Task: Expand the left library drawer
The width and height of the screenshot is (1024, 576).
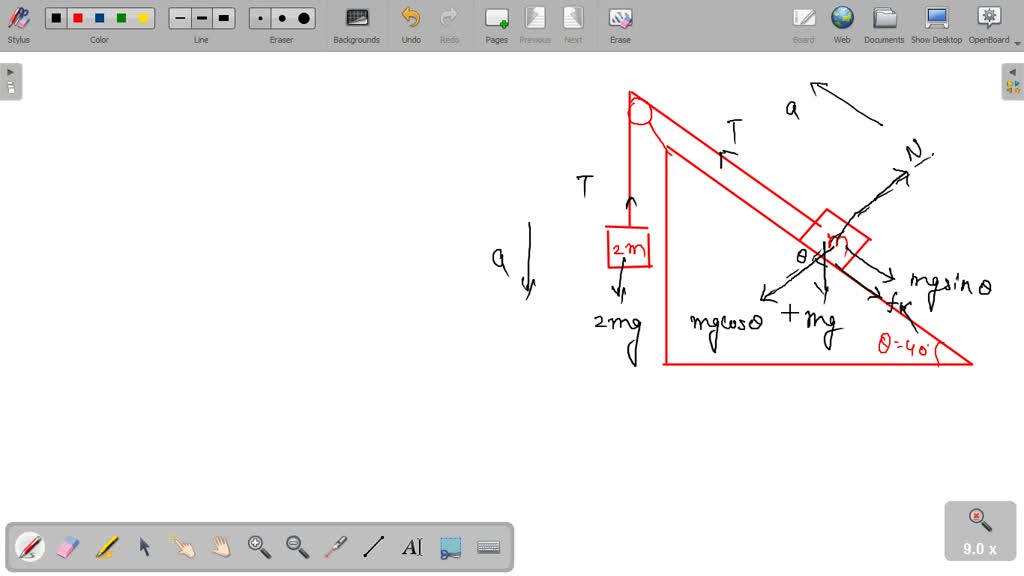Action: (x=10, y=80)
